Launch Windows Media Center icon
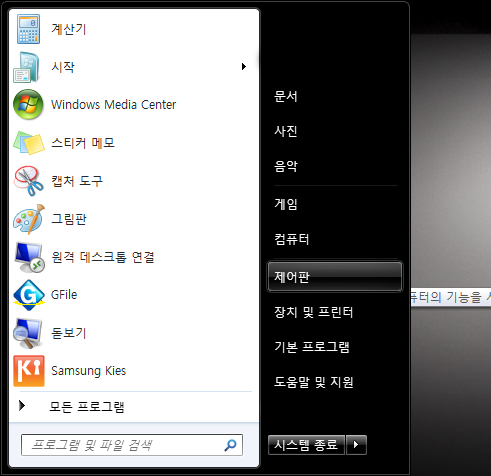 28,105
